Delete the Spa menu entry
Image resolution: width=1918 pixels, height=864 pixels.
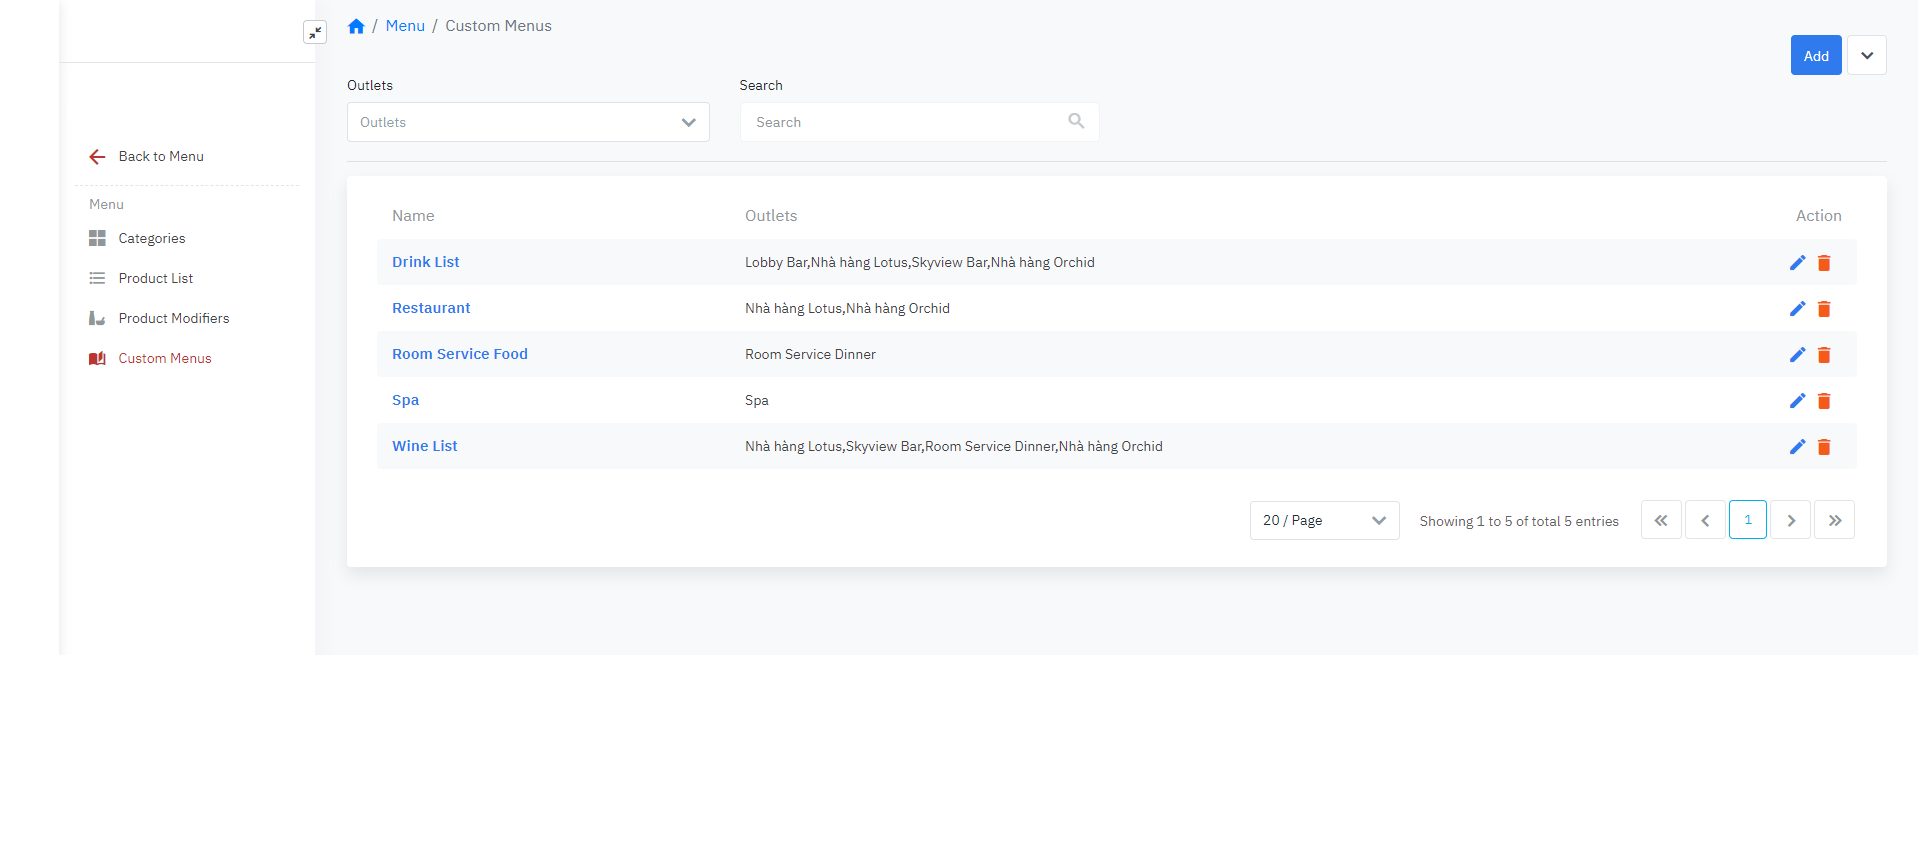1824,401
